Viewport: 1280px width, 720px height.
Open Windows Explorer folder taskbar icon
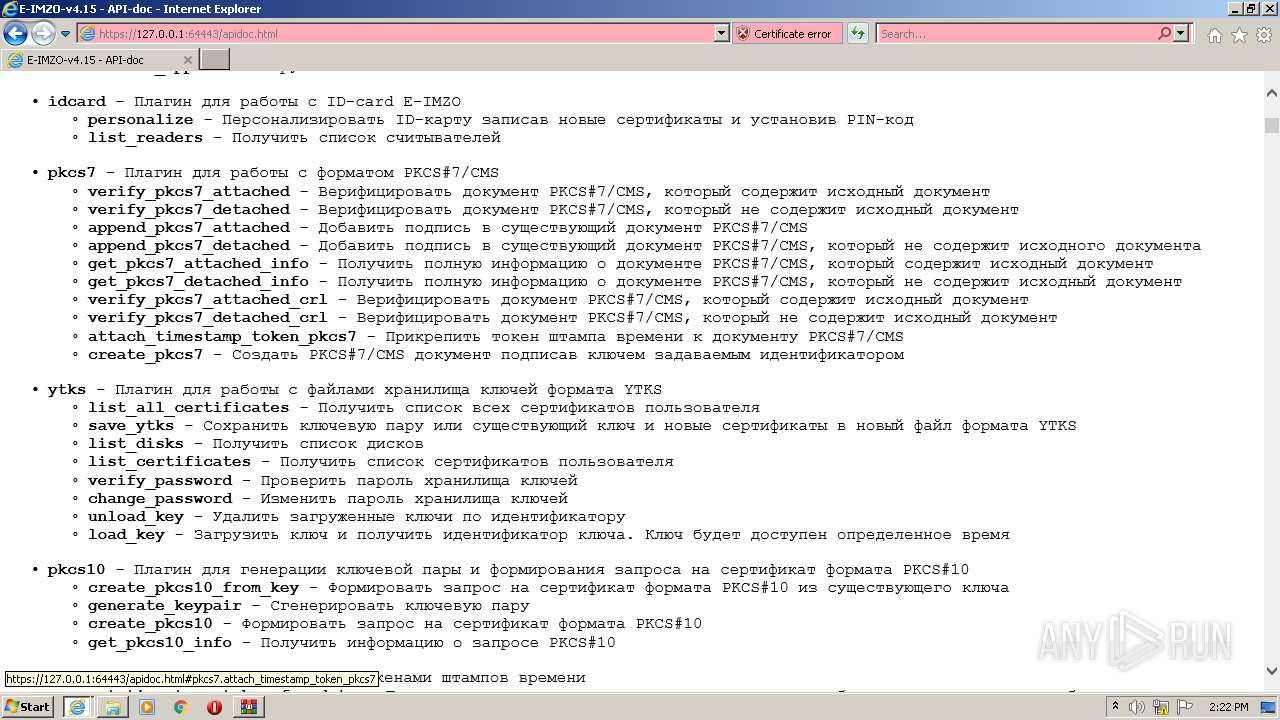click(113, 707)
